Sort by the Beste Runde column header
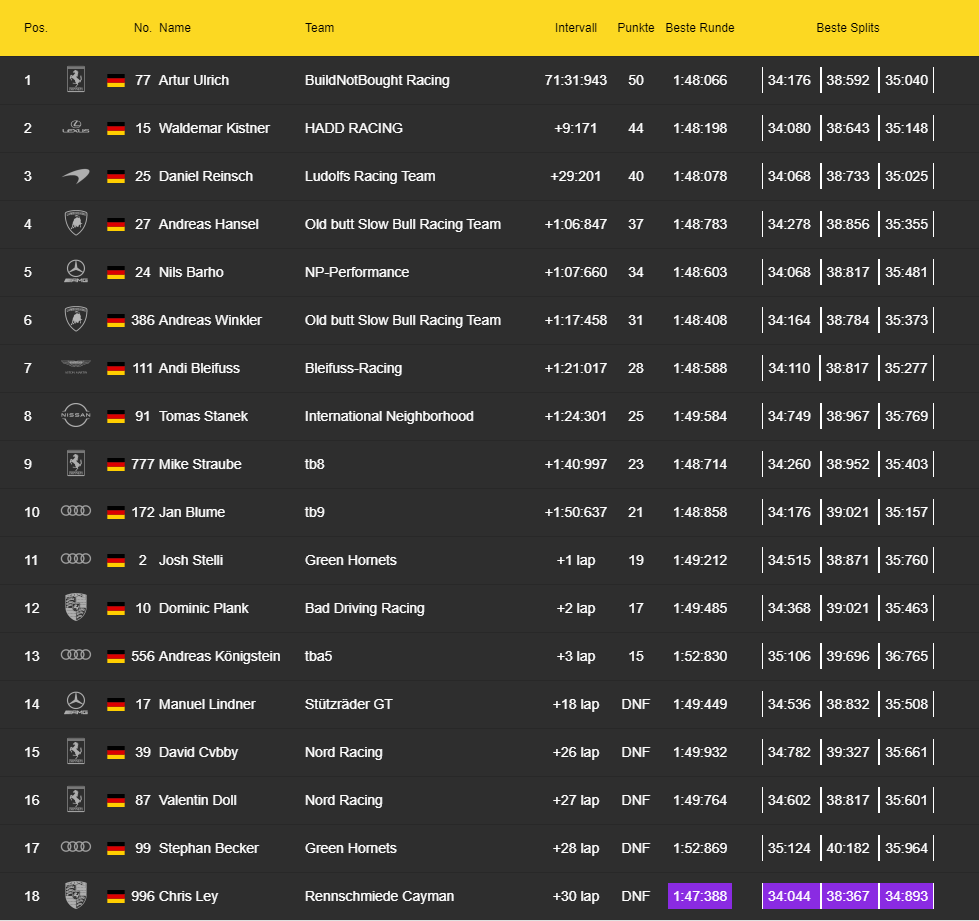The image size is (979, 921). pyautogui.click(x=699, y=28)
